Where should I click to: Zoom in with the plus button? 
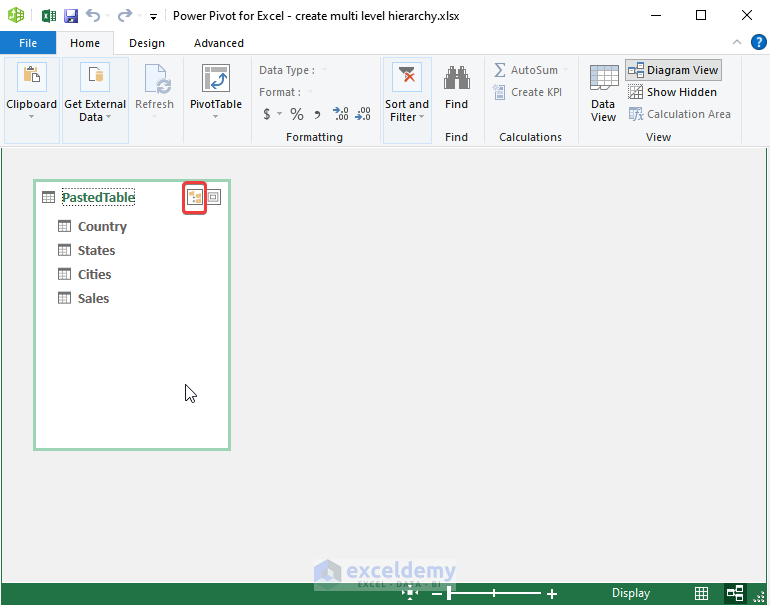(552, 594)
